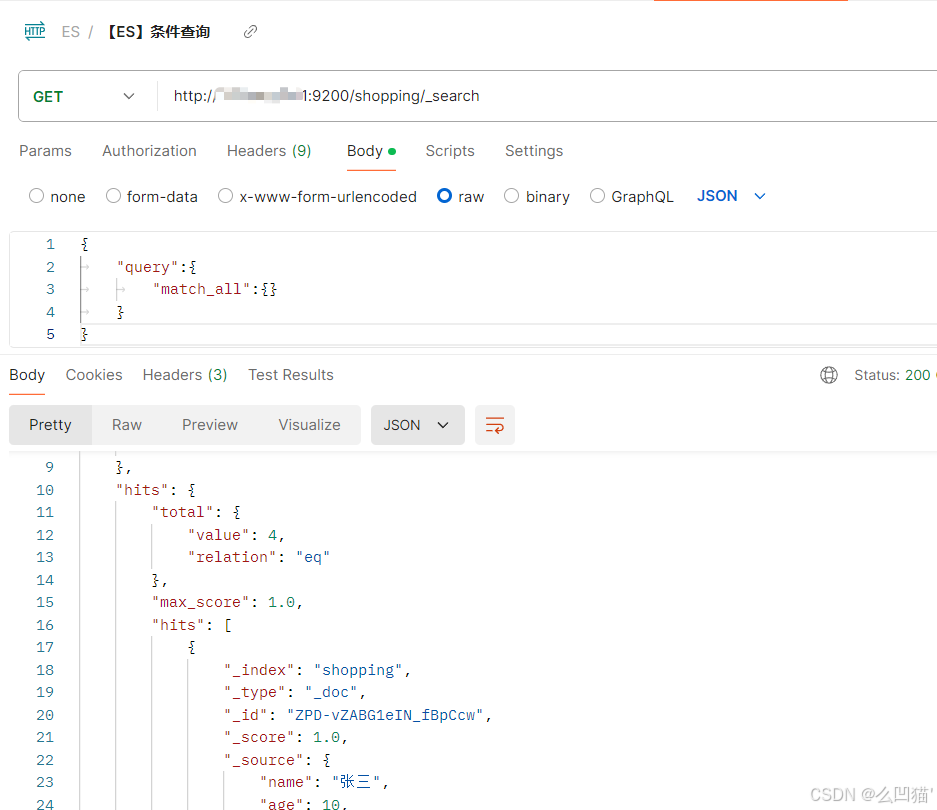Open the response JSON format dropdown
Image resolution: width=937 pixels, height=810 pixels.
[x=417, y=425]
